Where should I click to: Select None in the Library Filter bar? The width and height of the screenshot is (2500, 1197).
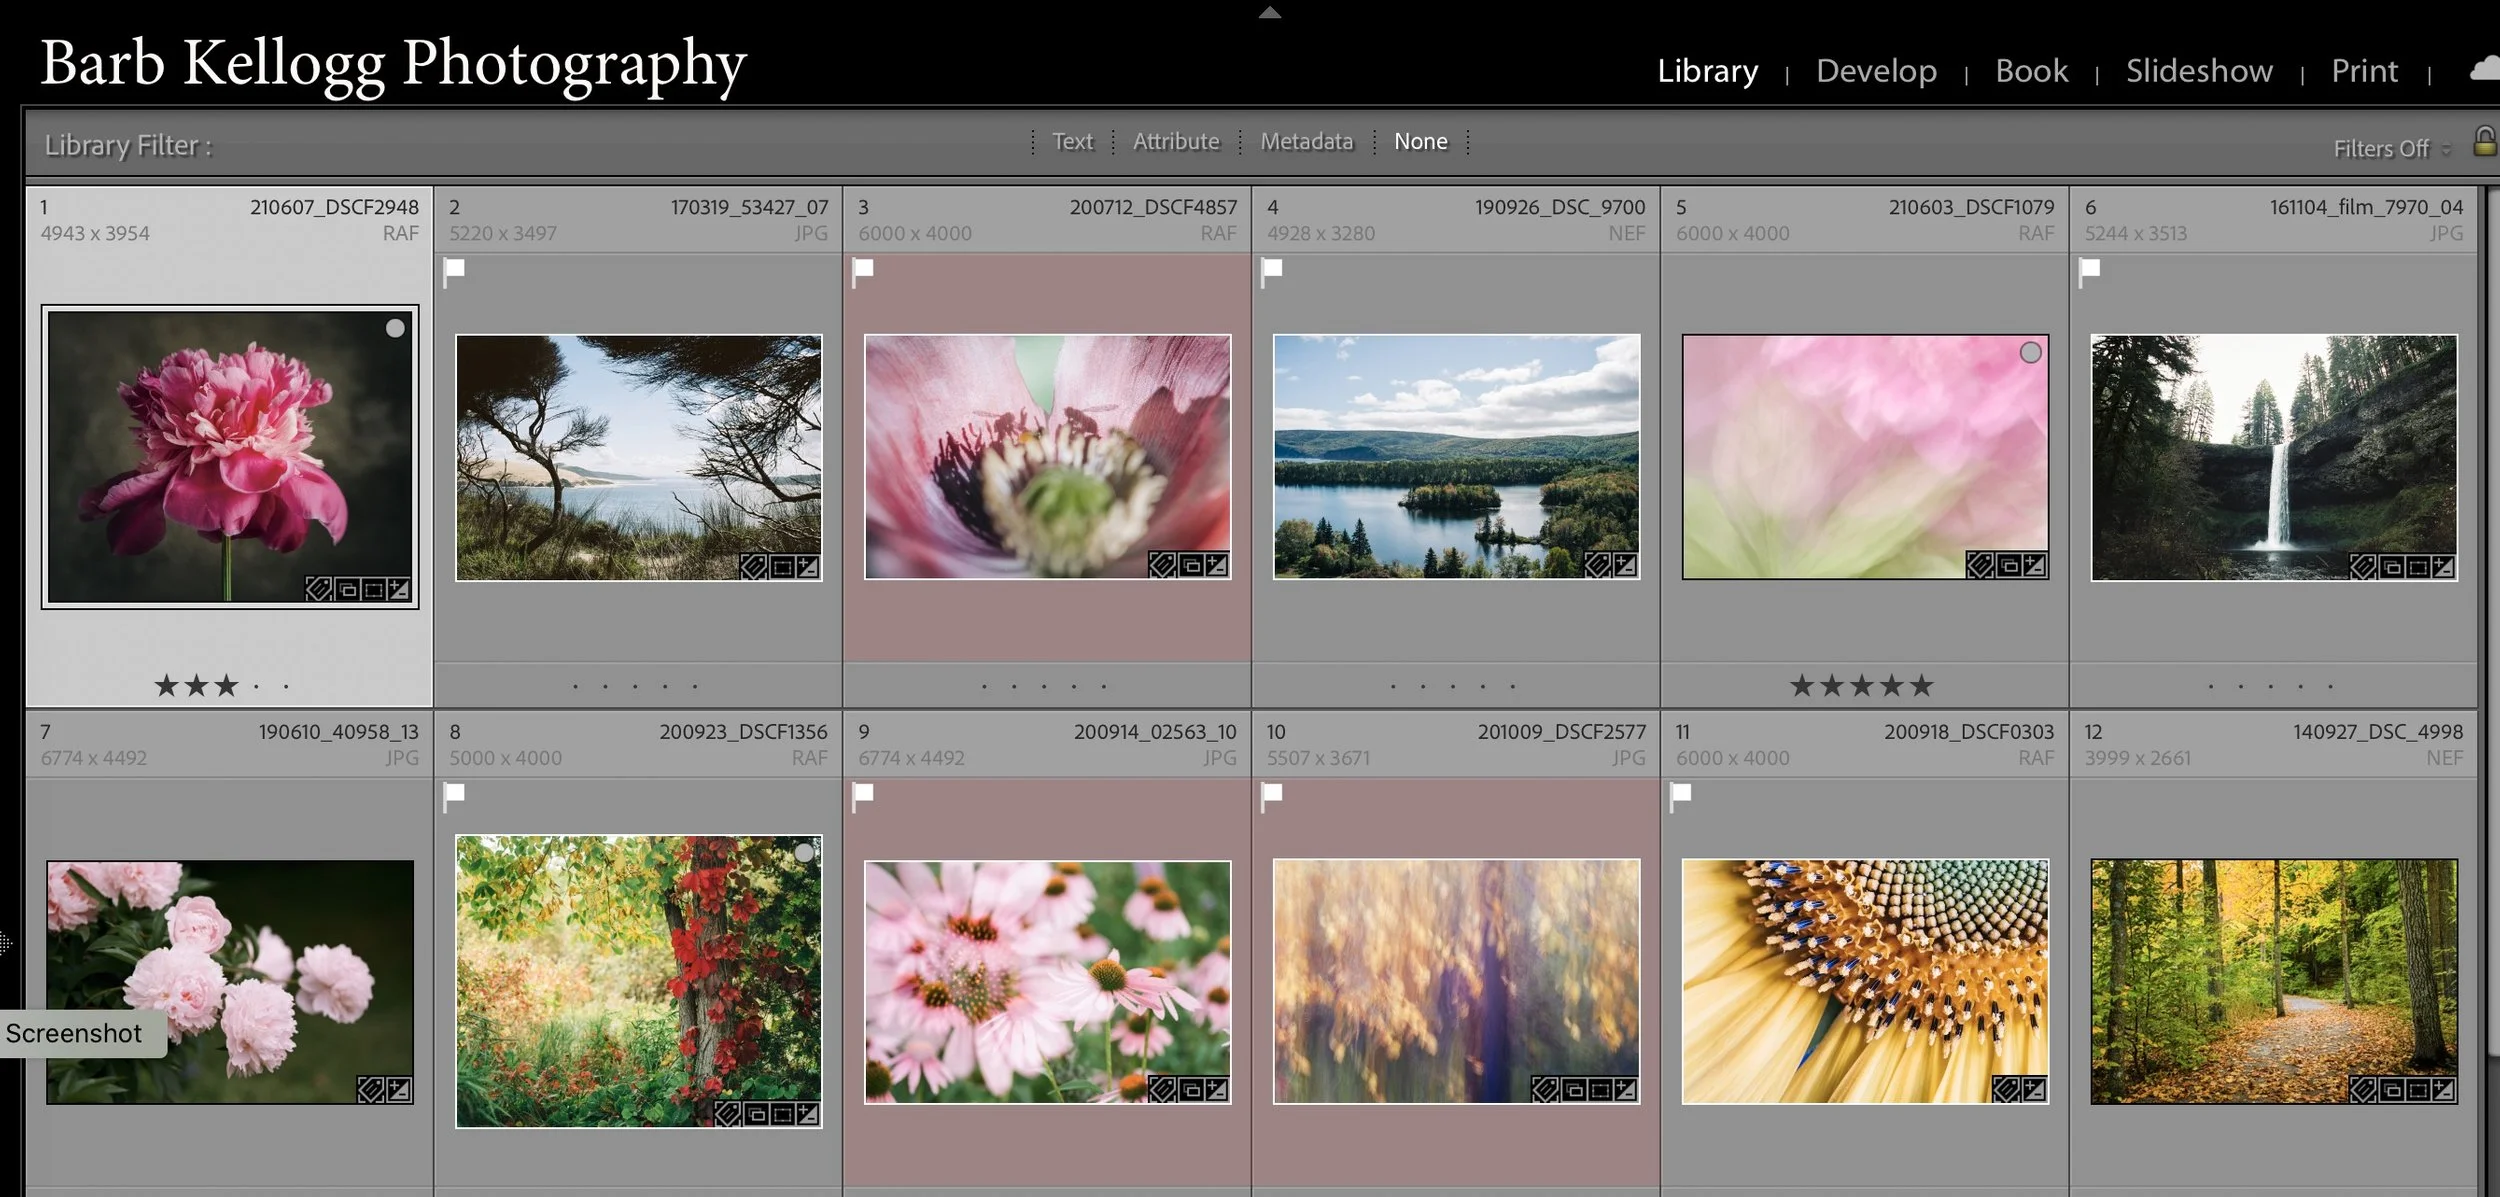[1420, 141]
